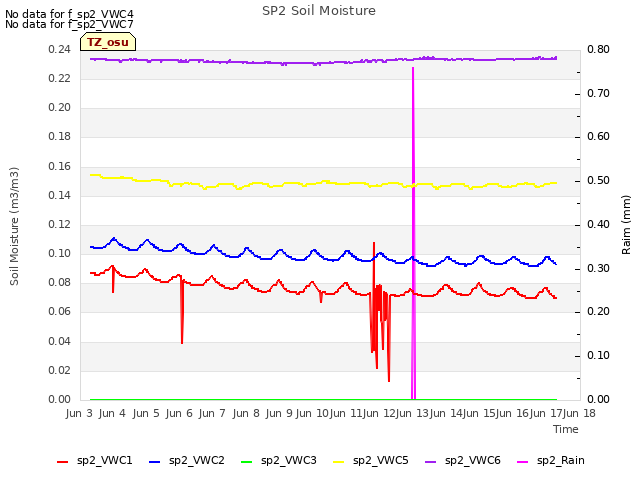Click the Time x-axis label

[x=566, y=429]
